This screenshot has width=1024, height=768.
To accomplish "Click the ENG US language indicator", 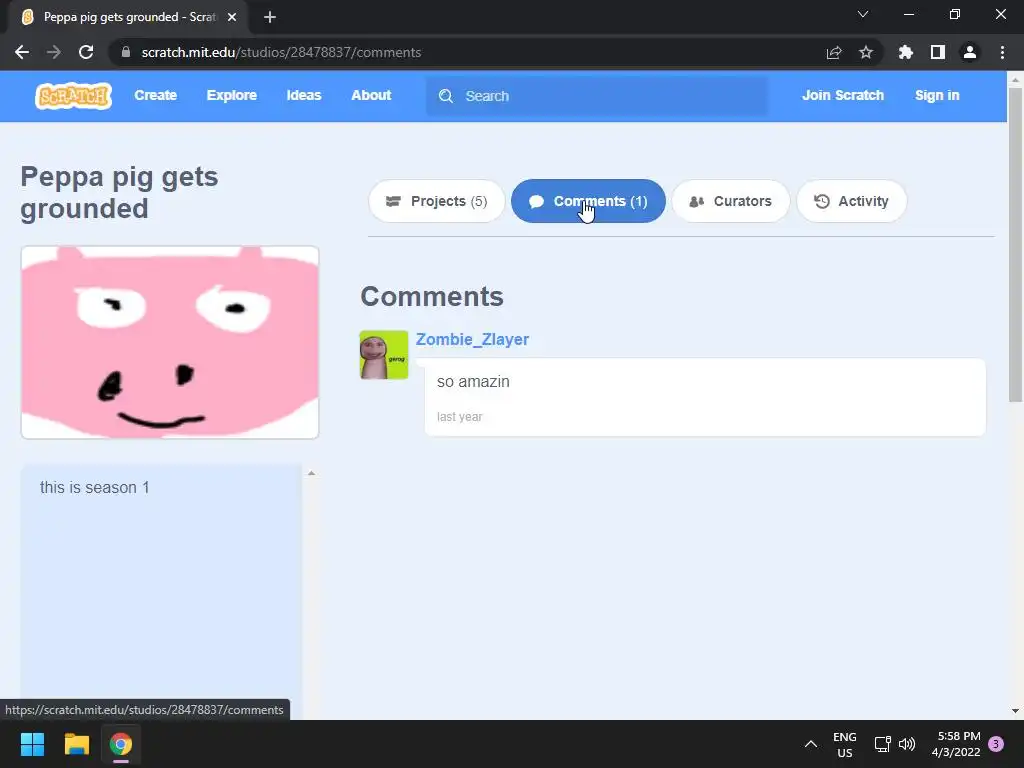I will (x=844, y=744).
